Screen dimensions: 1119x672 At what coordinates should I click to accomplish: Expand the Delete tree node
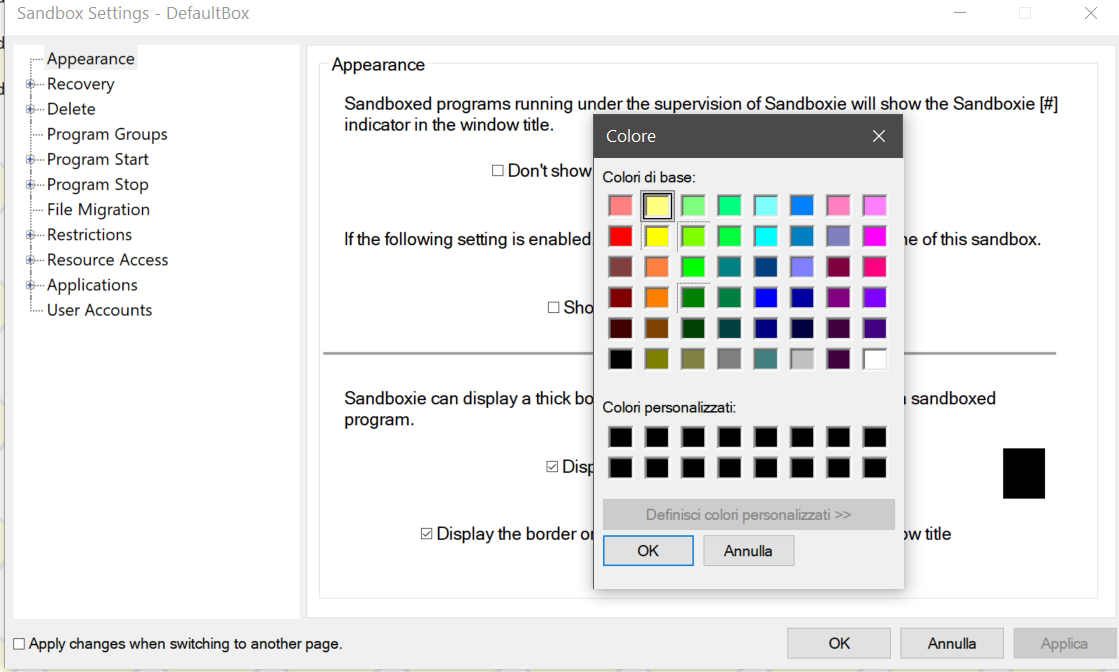pyautogui.click(x=30, y=109)
